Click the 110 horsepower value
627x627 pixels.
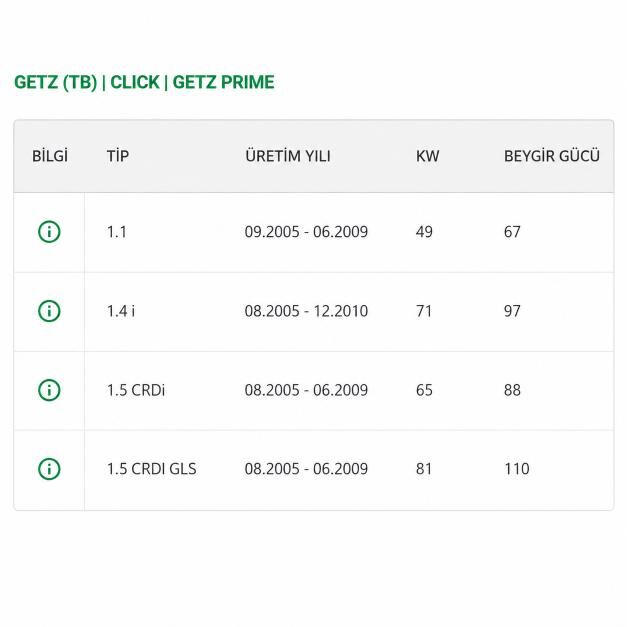pyautogui.click(x=517, y=469)
